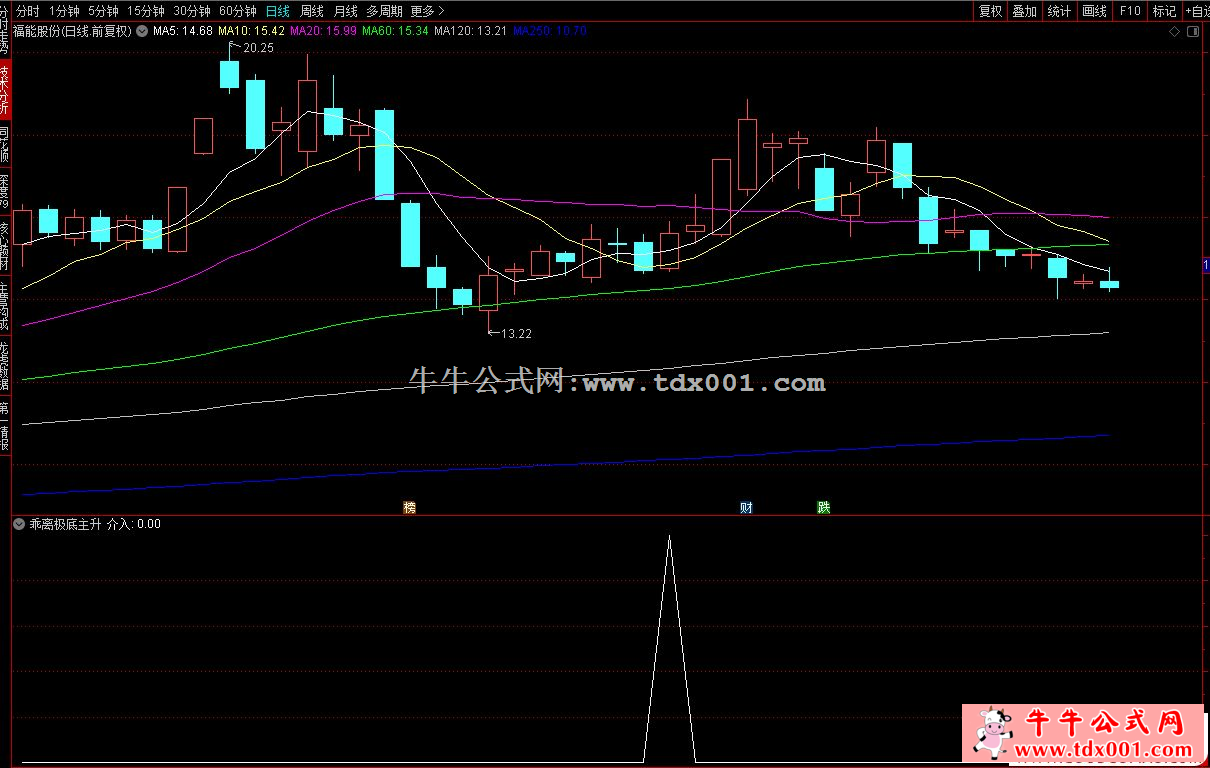Select the 日线 daily period tab
Image resolution: width=1210 pixels, height=768 pixels.
[277, 11]
